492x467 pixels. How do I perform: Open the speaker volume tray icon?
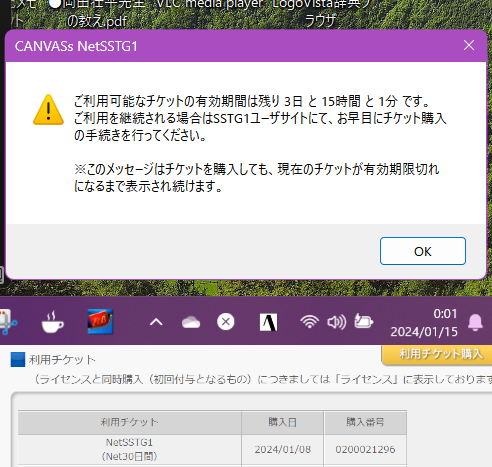pyautogui.click(x=336, y=322)
